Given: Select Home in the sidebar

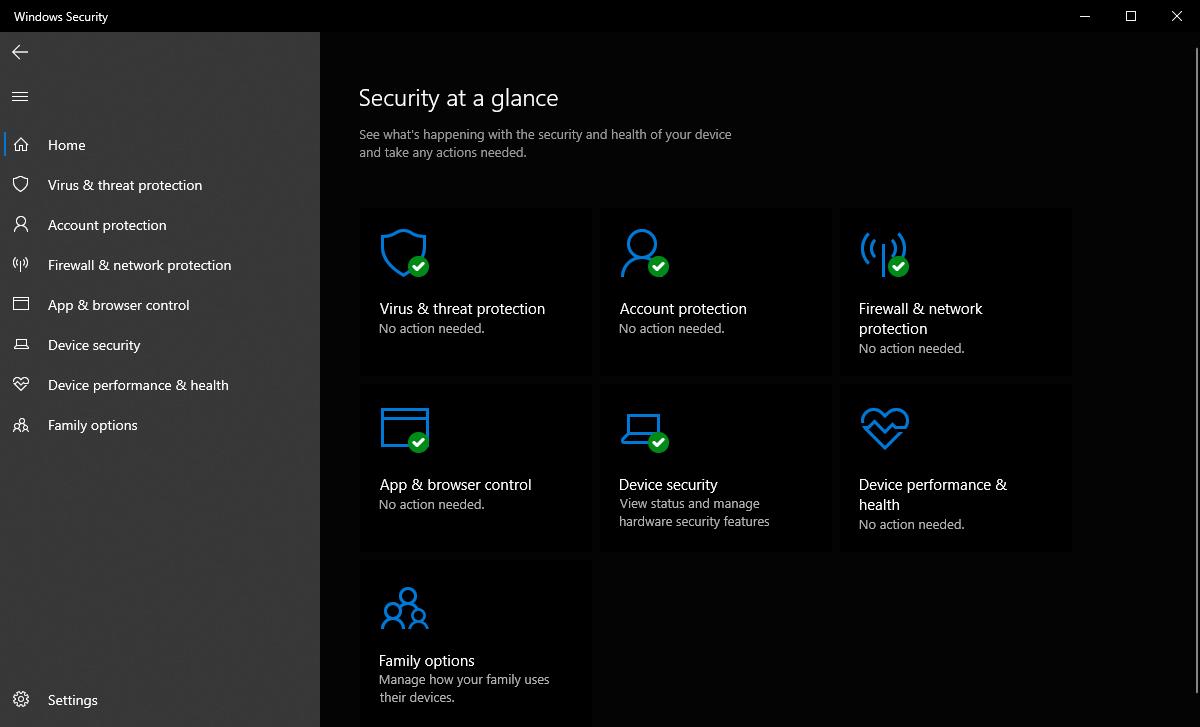Looking at the screenshot, I should click(160, 145).
